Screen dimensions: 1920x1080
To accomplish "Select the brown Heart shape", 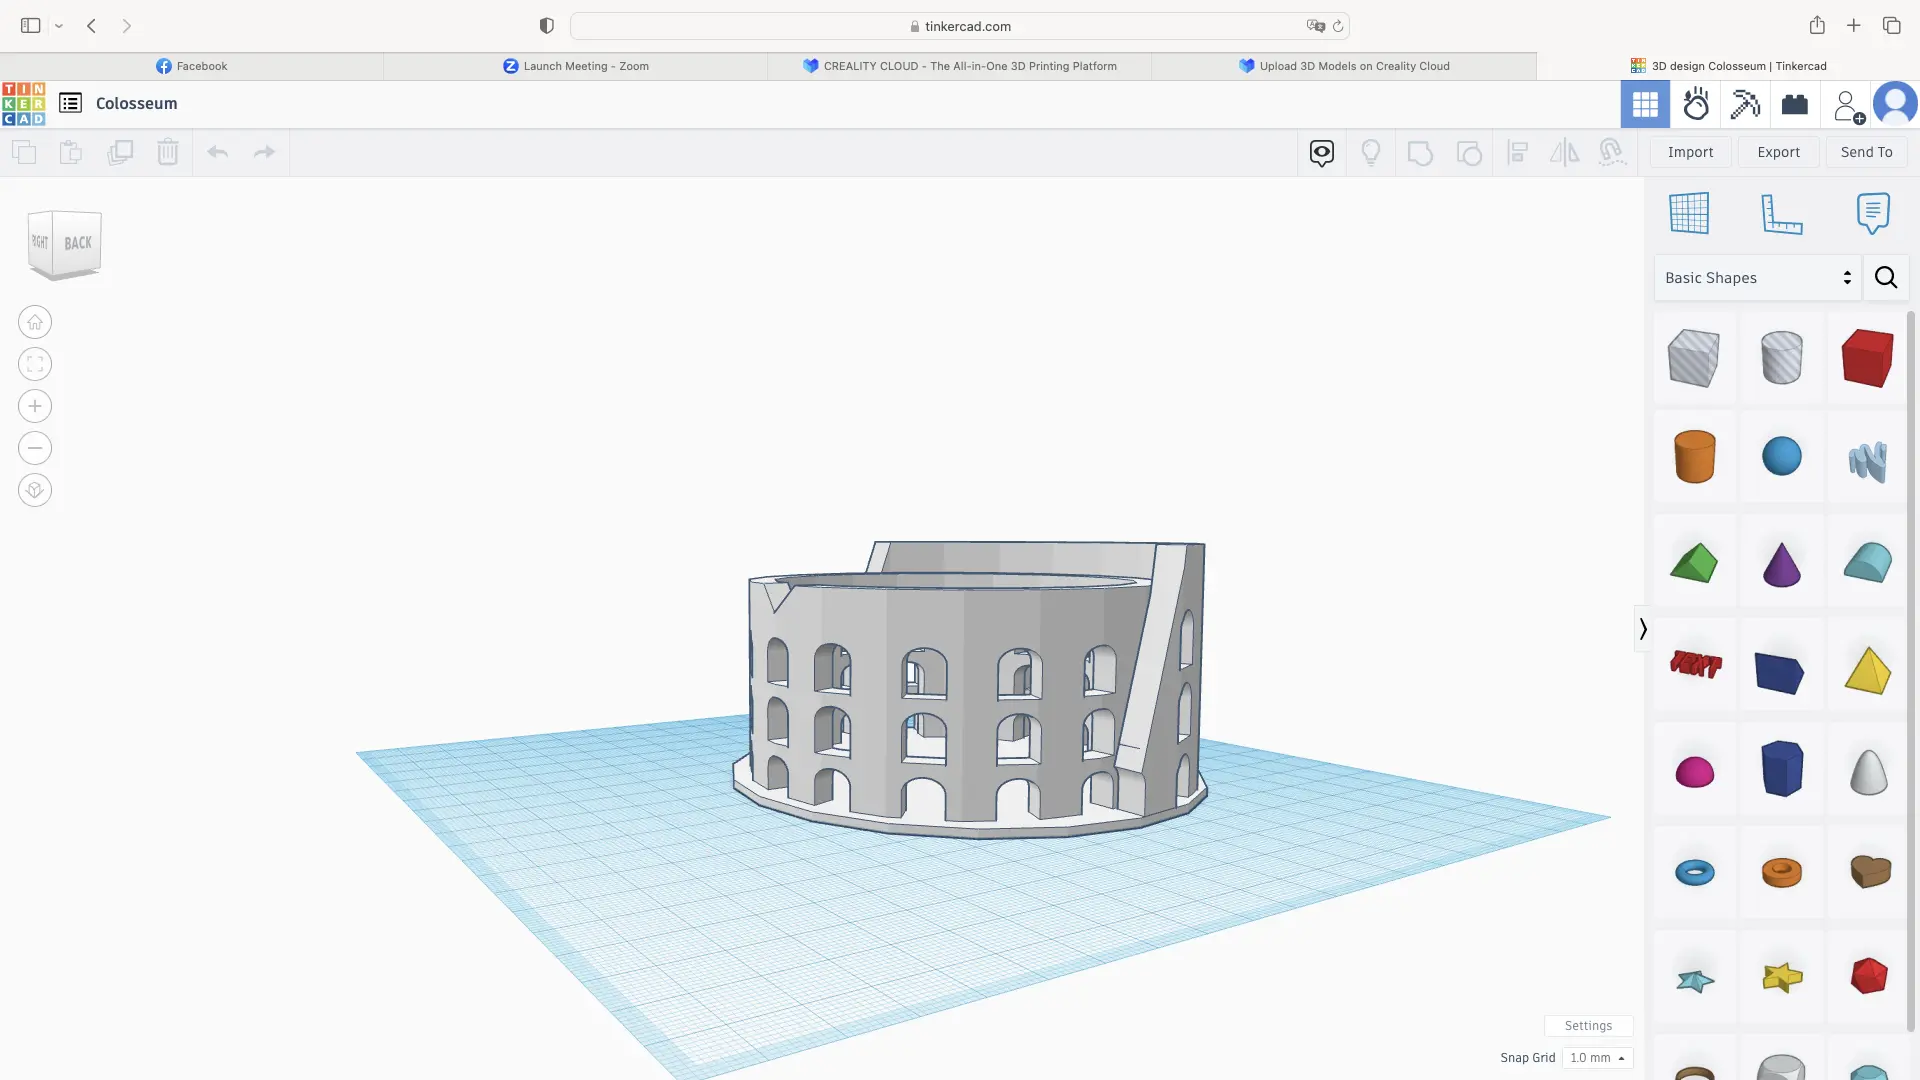I will (x=1869, y=871).
